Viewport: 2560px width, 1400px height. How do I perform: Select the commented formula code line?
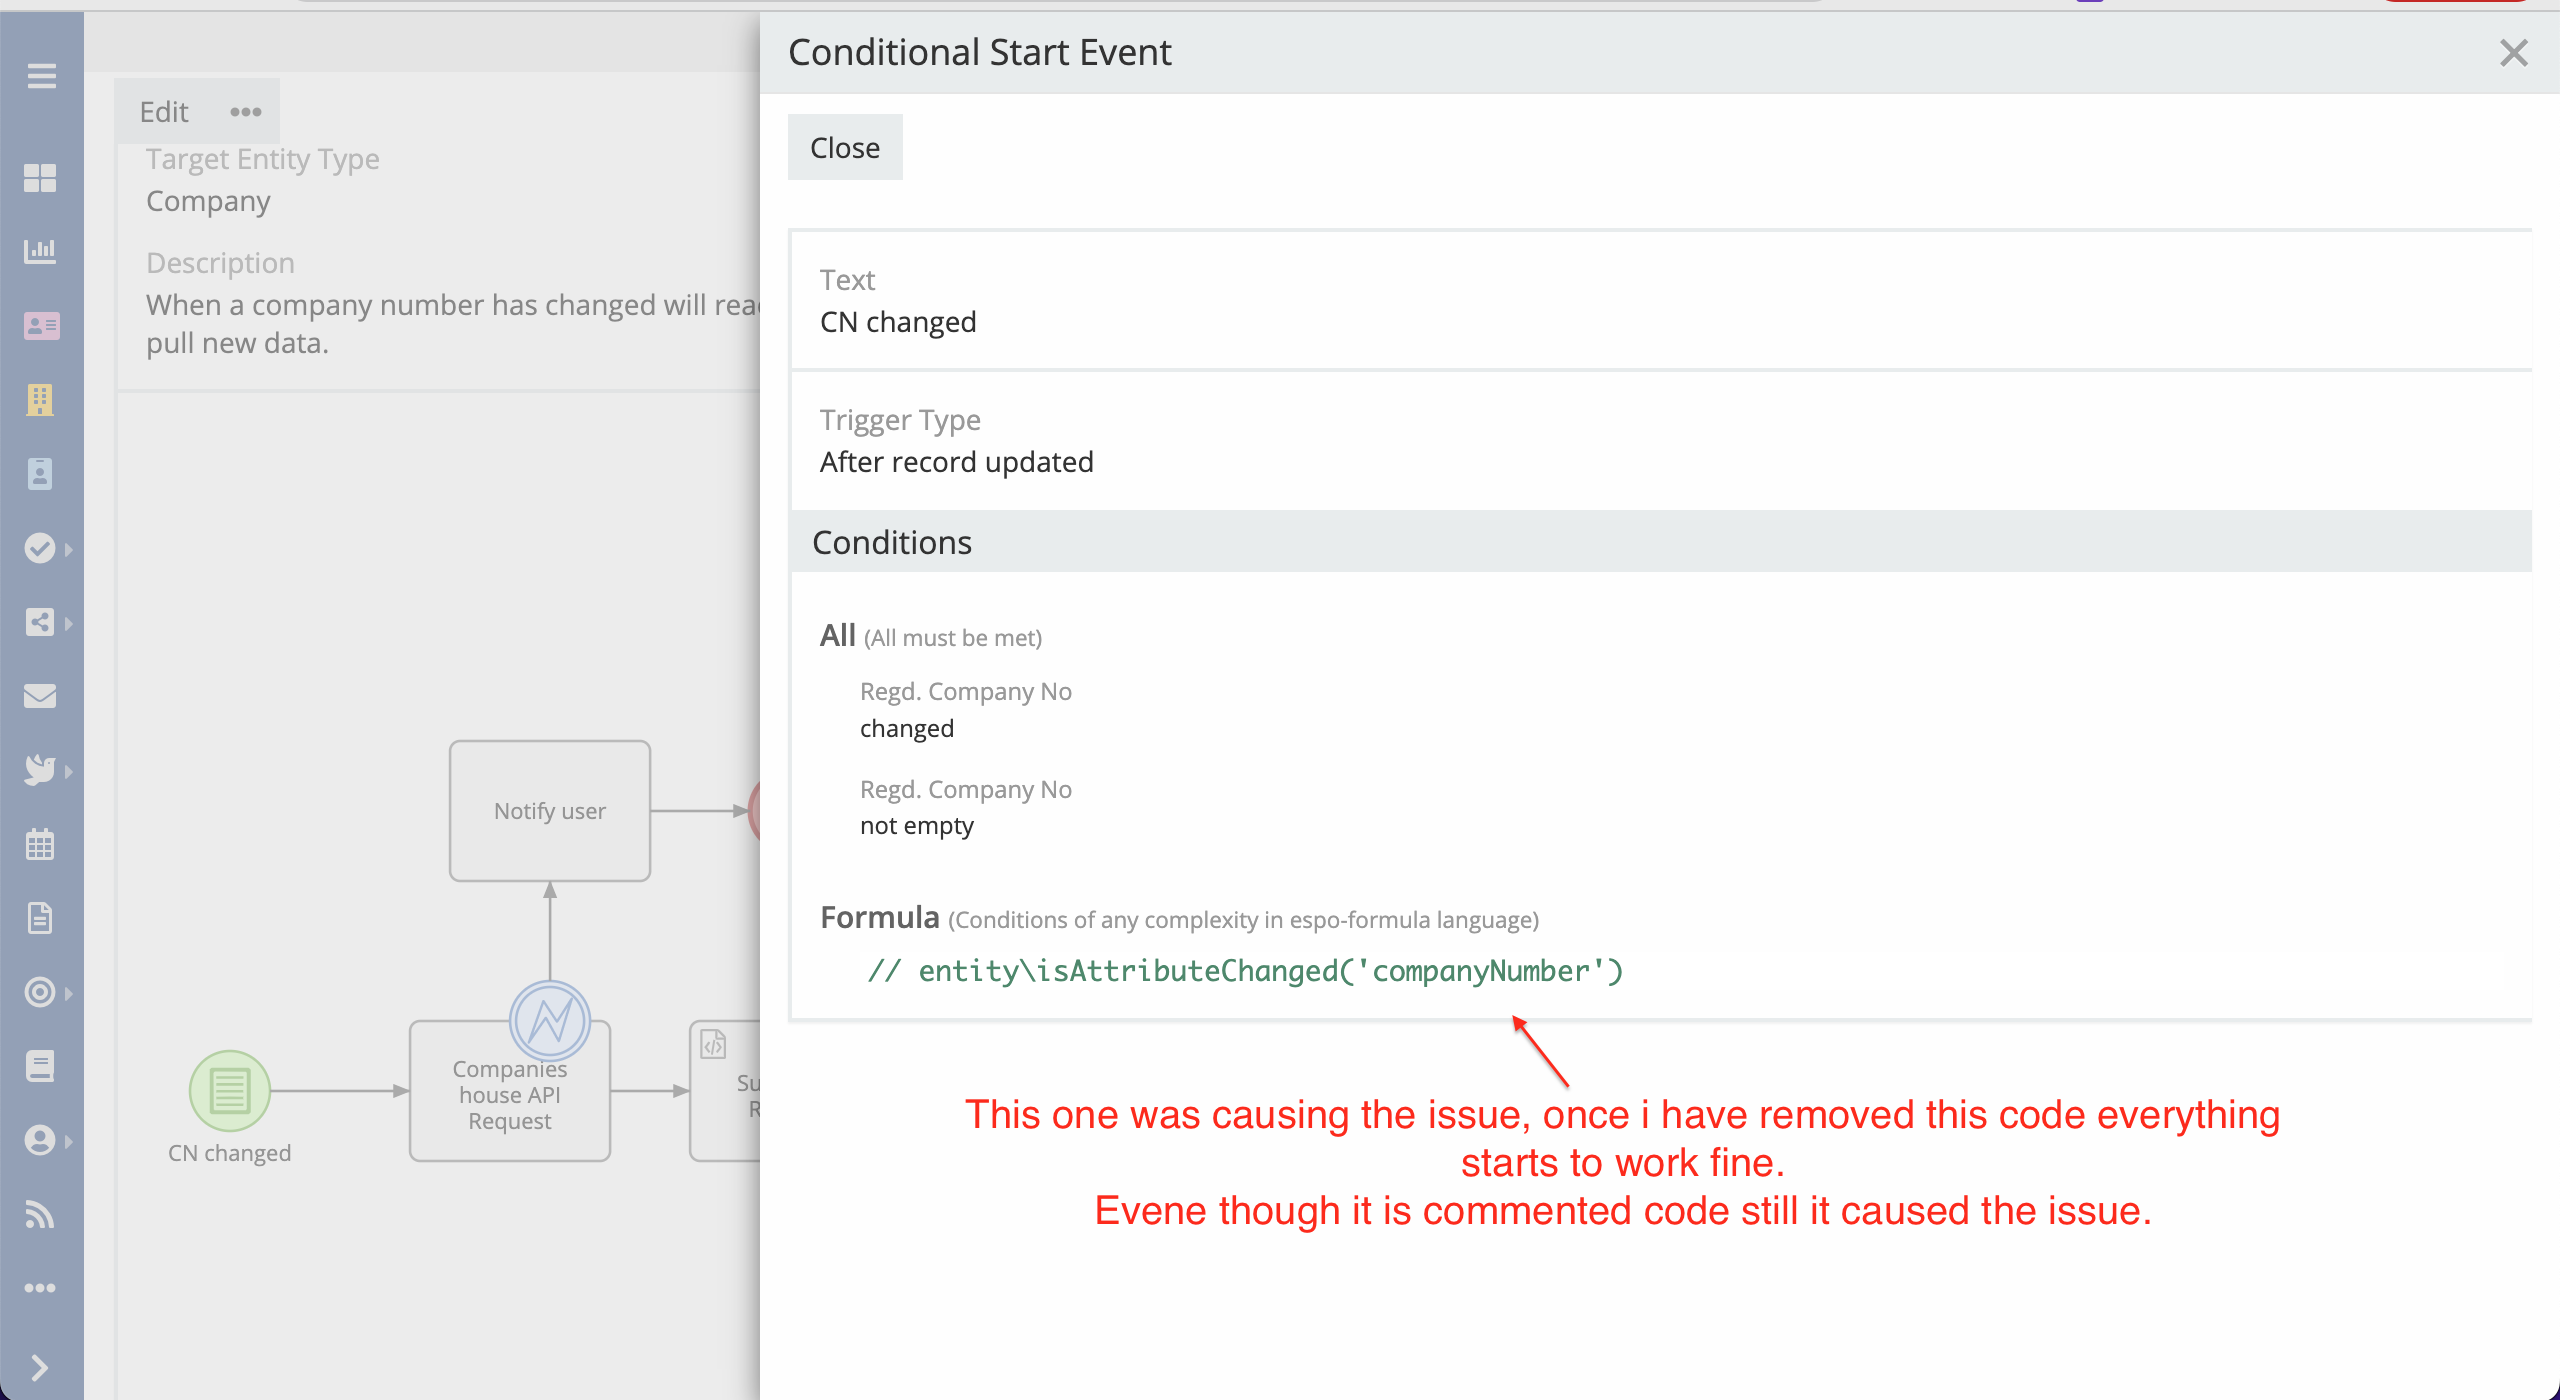click(1246, 970)
